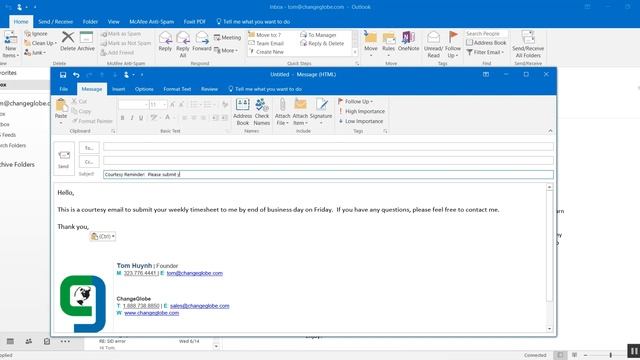Click the Send button in the message window
Screen dimensions: 640x360
coord(64,158)
